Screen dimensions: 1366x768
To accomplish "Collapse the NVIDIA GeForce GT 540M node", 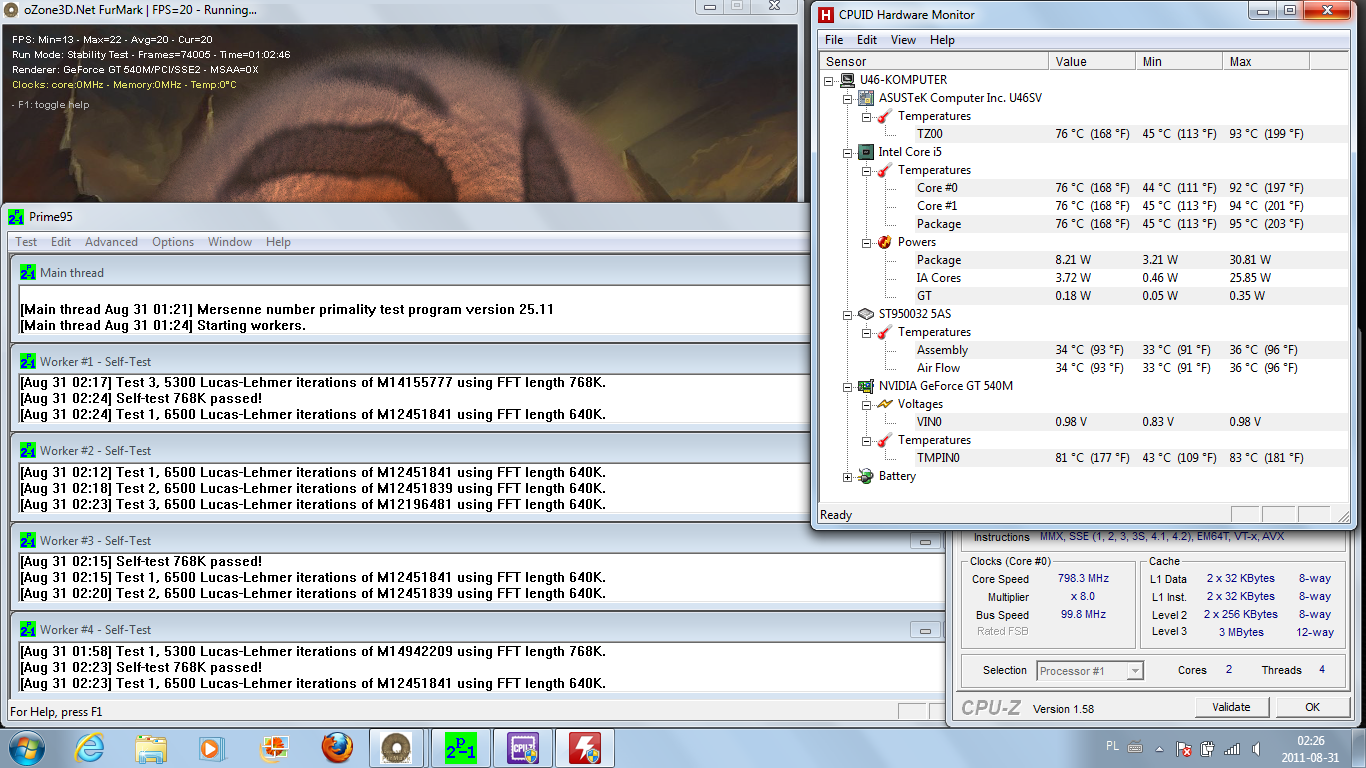I will pos(848,386).
